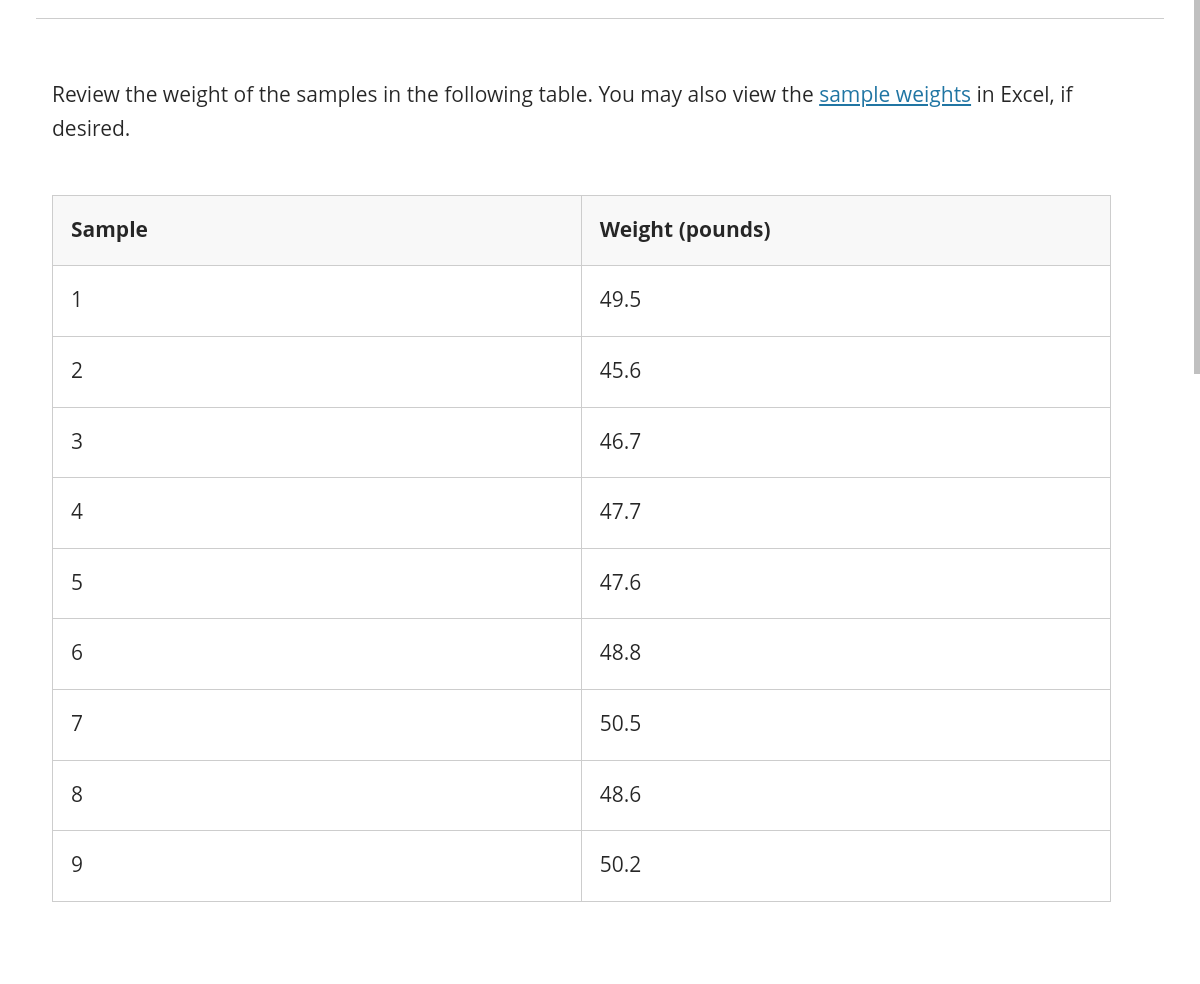Click the 49.5 weight cell

846,301
